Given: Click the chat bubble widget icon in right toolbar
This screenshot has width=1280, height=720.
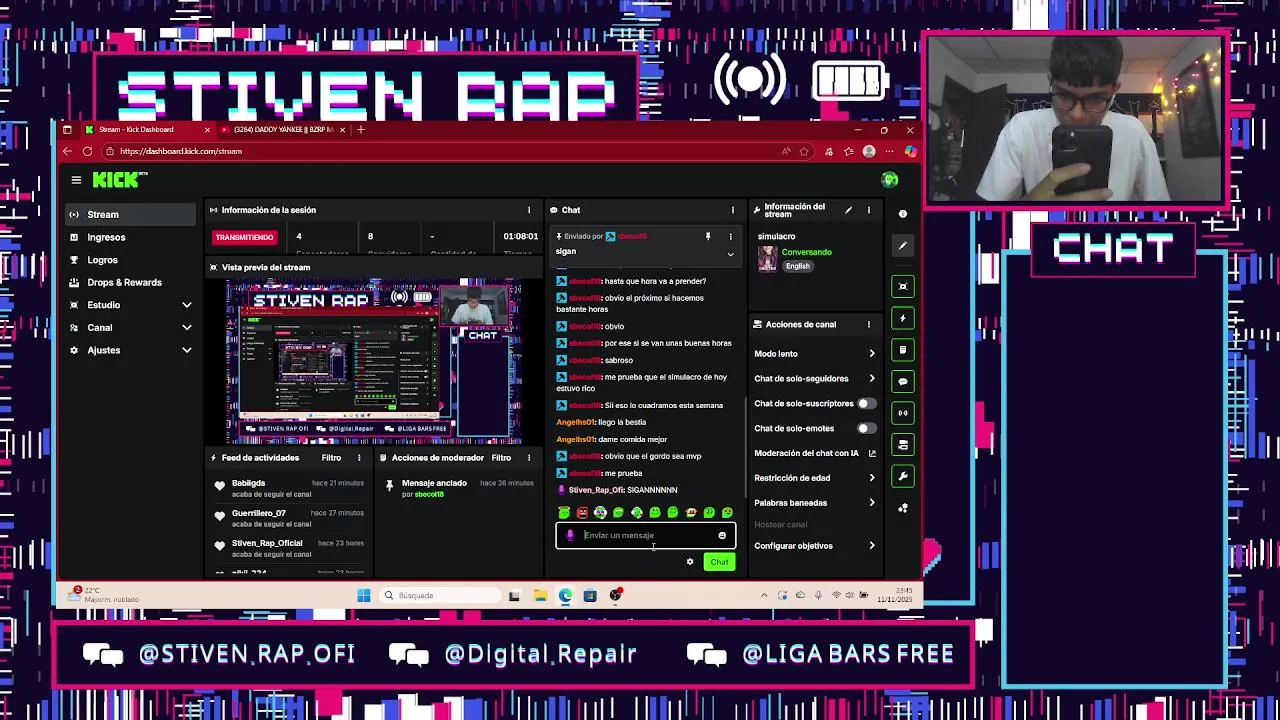Looking at the screenshot, I should click(x=903, y=382).
